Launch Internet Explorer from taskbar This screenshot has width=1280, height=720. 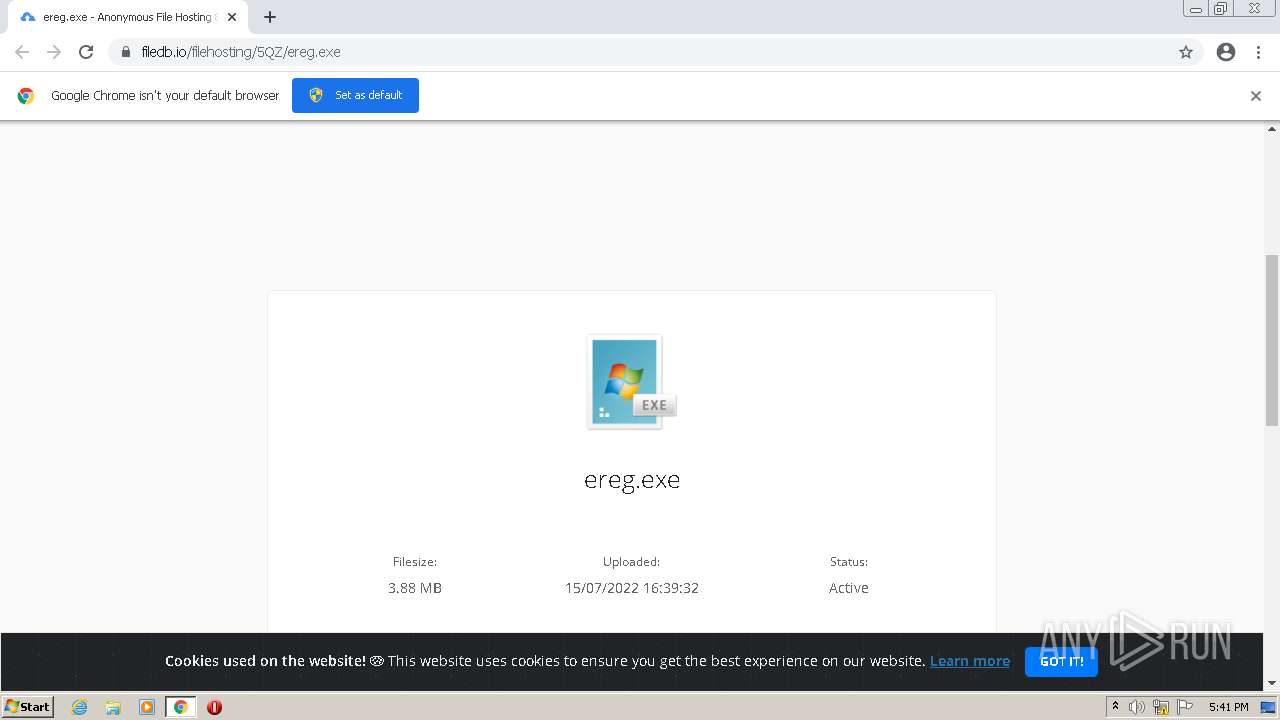(x=80, y=707)
